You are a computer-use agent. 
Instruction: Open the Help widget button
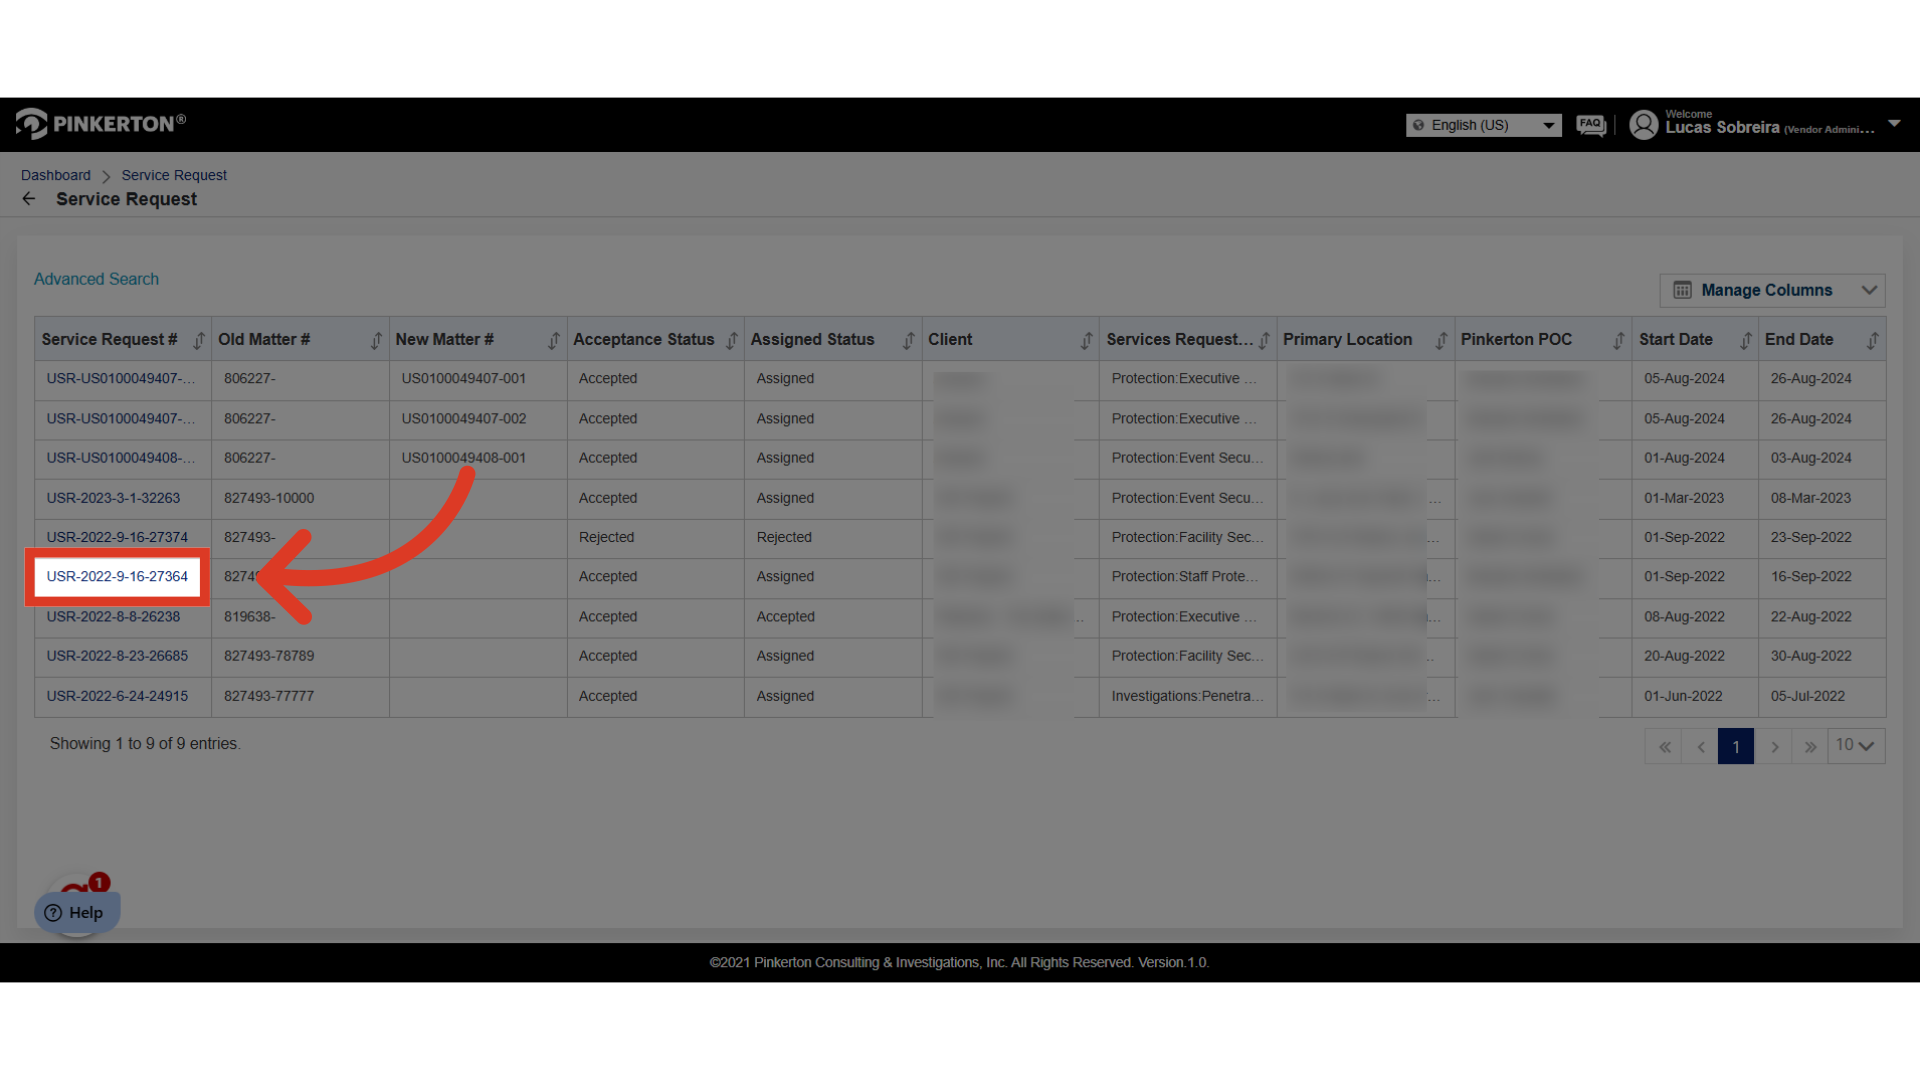pyautogui.click(x=76, y=912)
